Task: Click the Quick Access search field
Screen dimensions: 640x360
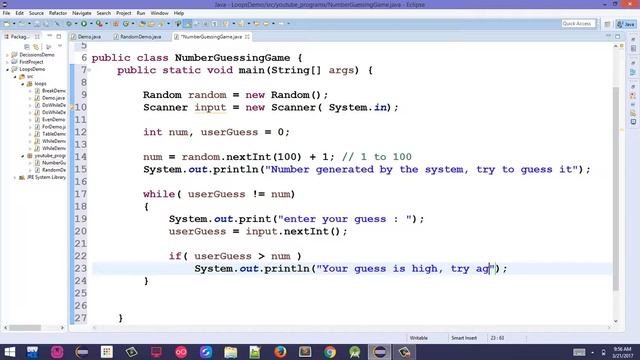Action: (578, 24)
